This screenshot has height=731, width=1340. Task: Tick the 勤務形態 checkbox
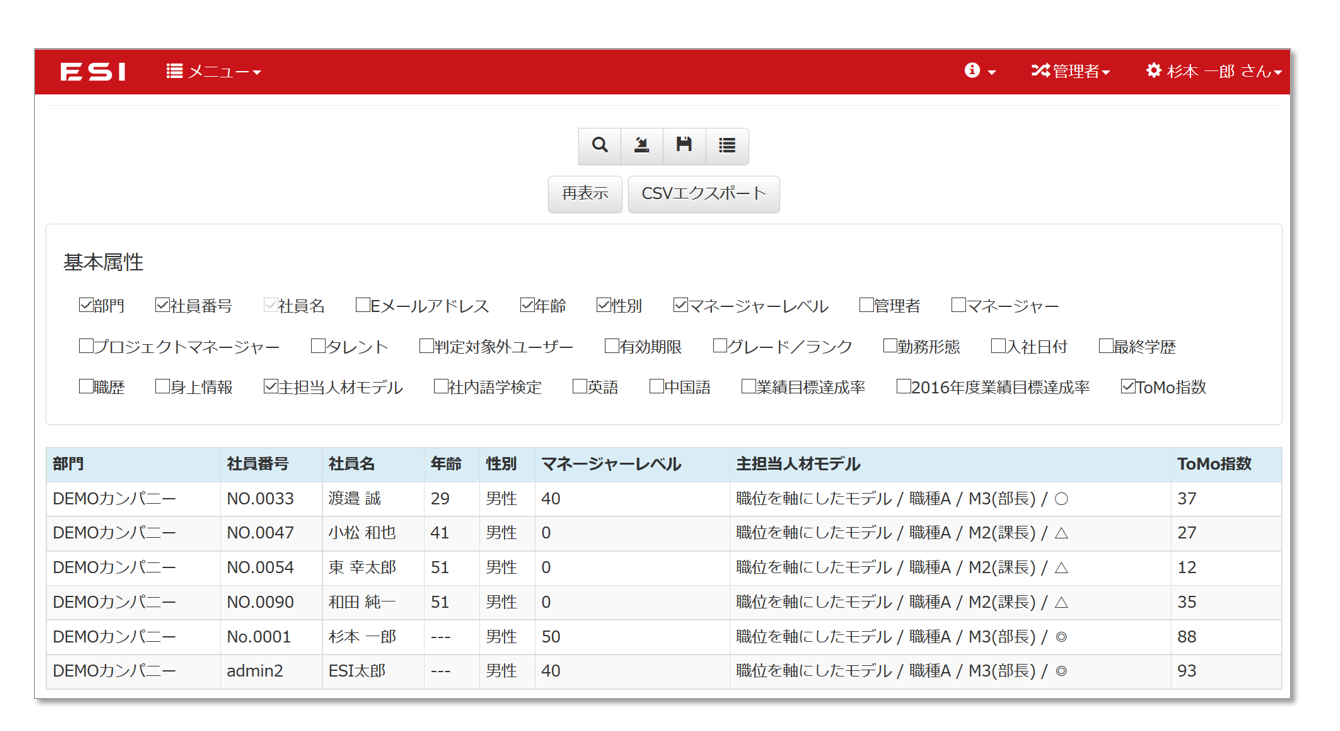click(x=890, y=346)
